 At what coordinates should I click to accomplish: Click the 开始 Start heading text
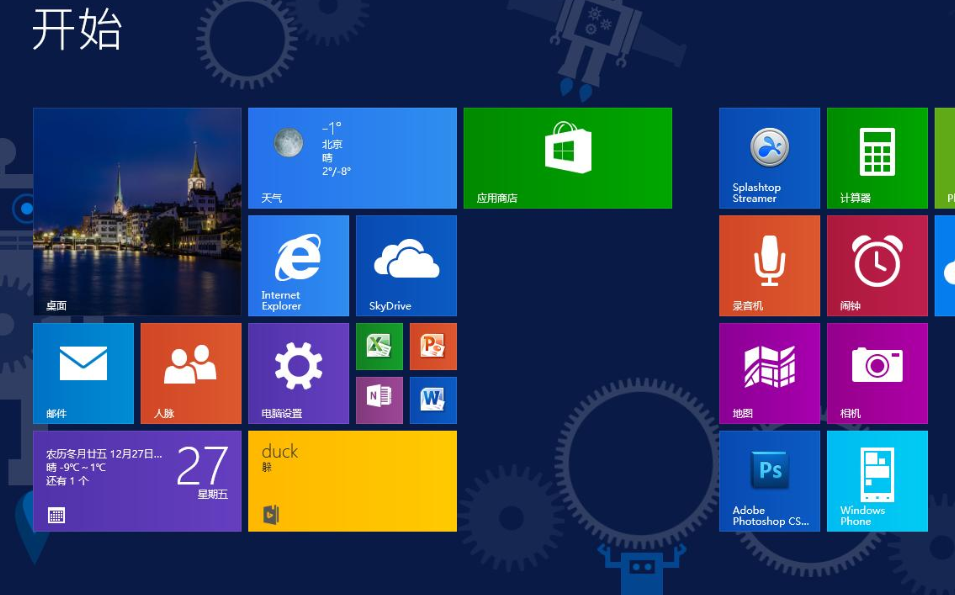point(77,29)
